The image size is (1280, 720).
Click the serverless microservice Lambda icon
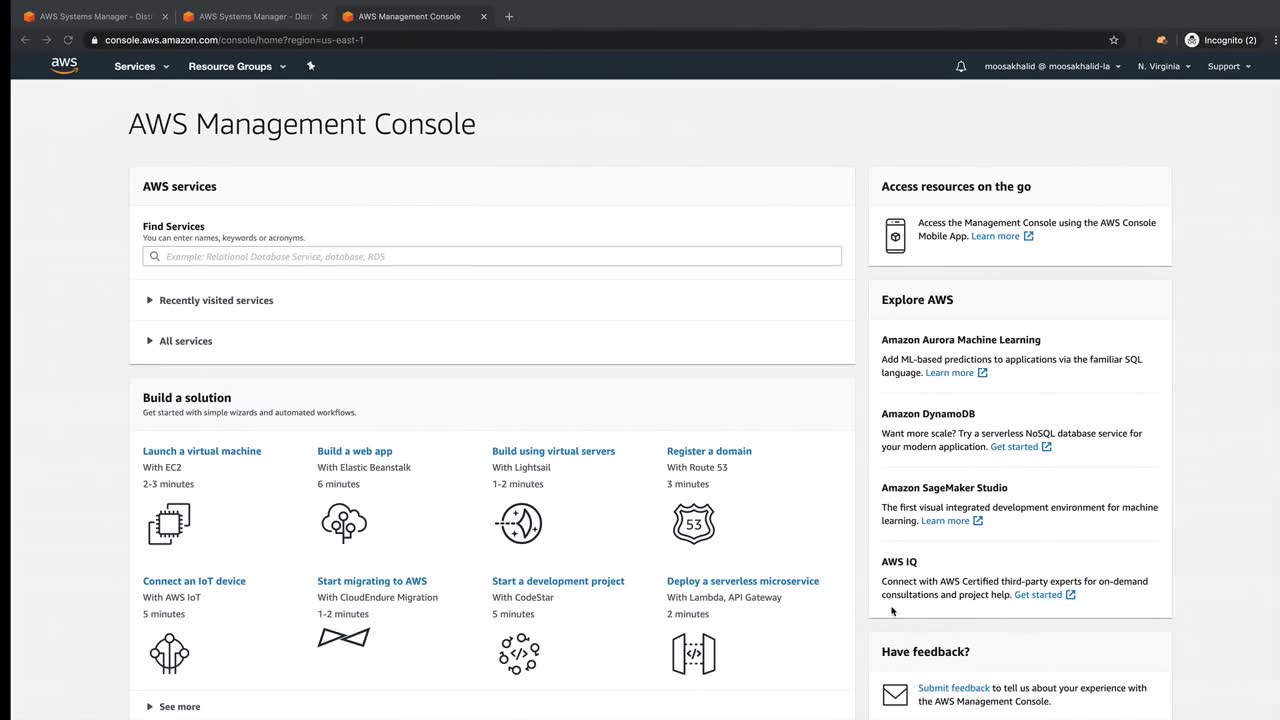[x=694, y=653]
